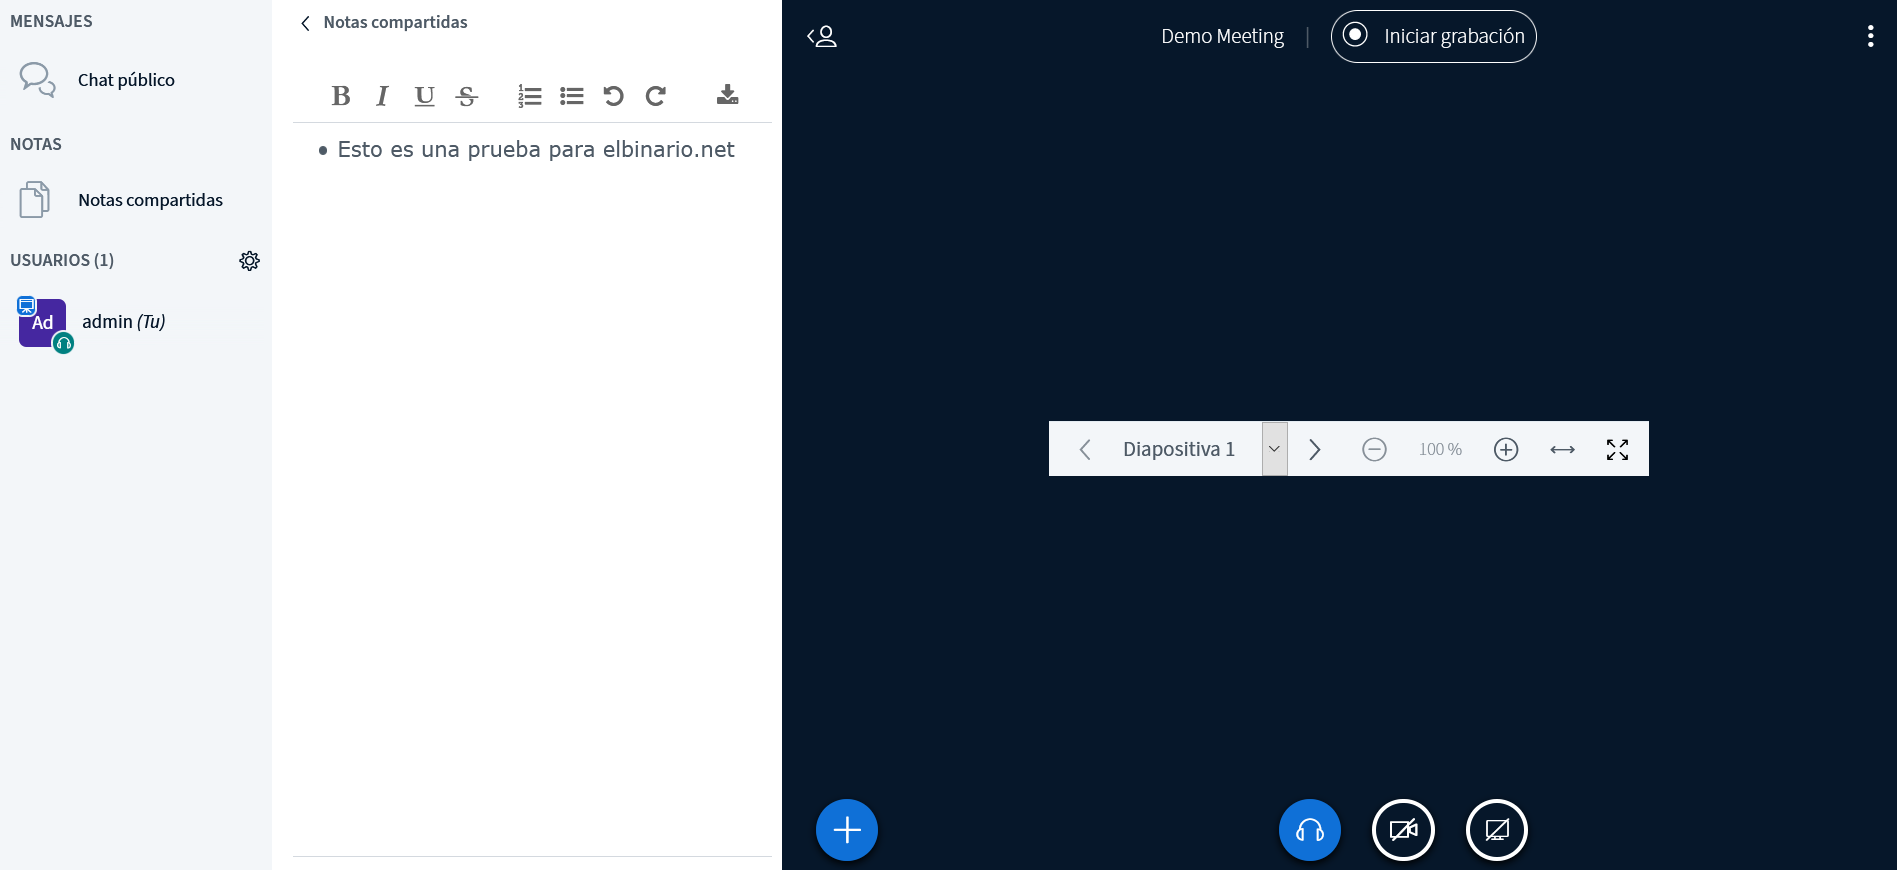This screenshot has height=870, width=1897.
Task: Download the shared notes via export icon
Action: 727,95
